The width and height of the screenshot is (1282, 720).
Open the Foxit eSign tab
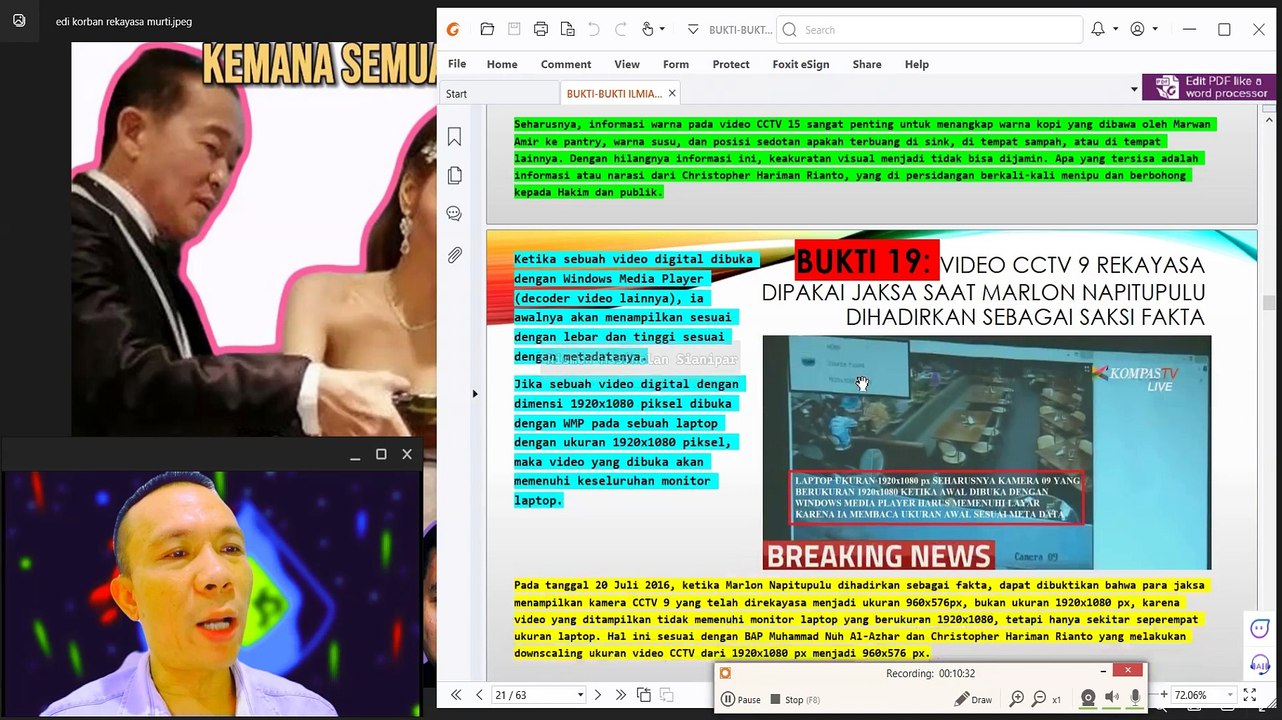click(x=801, y=64)
